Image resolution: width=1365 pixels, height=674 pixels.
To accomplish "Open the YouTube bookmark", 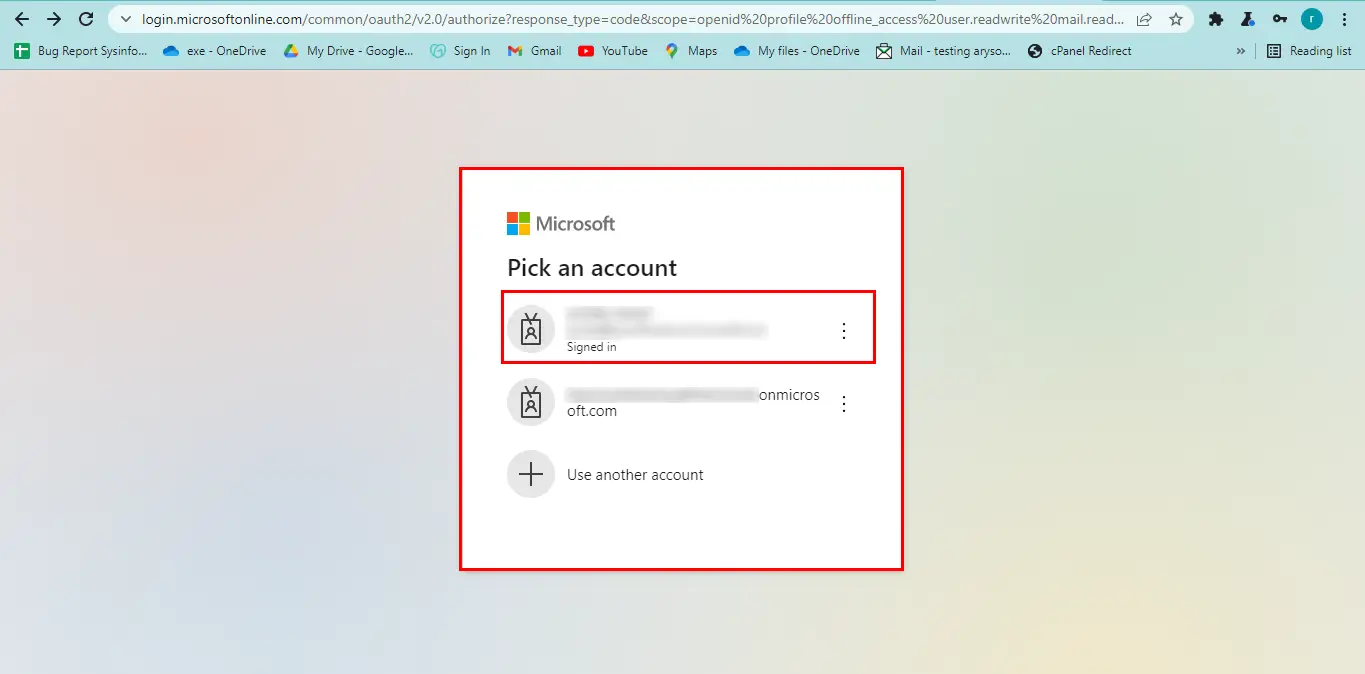I will tap(613, 51).
